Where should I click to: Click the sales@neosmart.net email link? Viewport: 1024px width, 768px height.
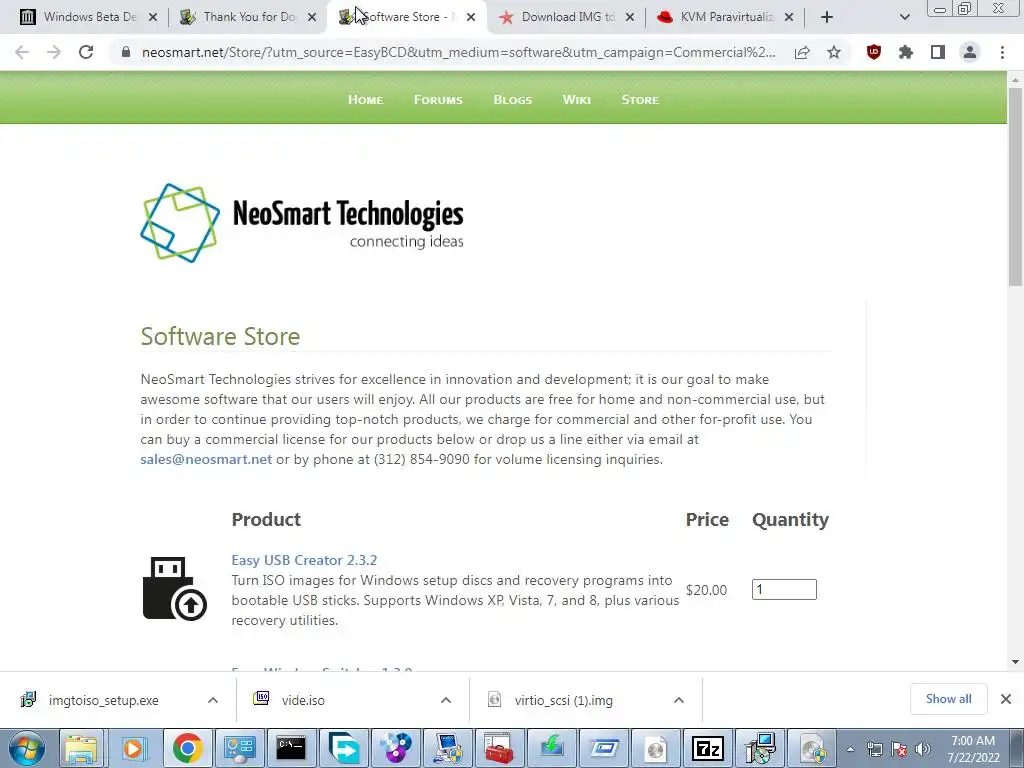tap(206, 459)
